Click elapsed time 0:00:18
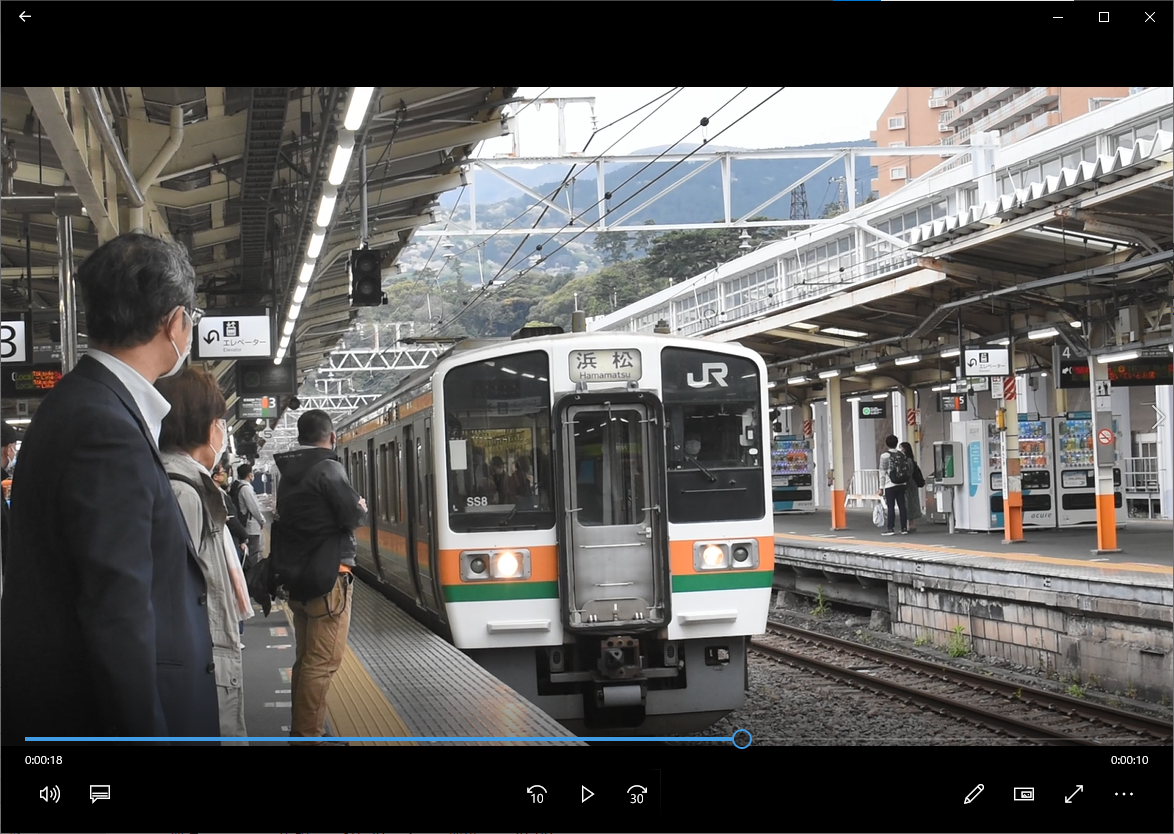Viewport: 1174px width, 834px height. click(43, 760)
